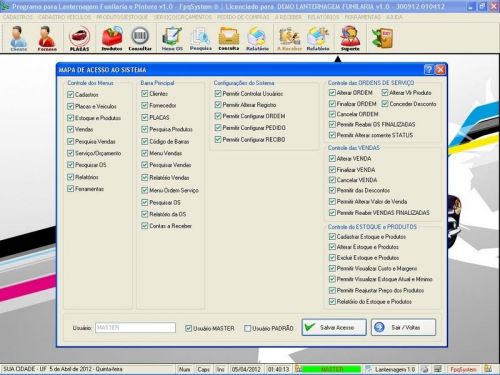
Task: Open the AJUDA menu
Action: coord(394,17)
